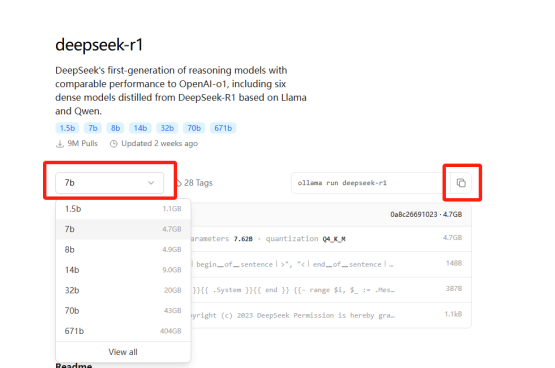Open the .System template row
The width and height of the screenshot is (555, 368).
(x=331, y=290)
